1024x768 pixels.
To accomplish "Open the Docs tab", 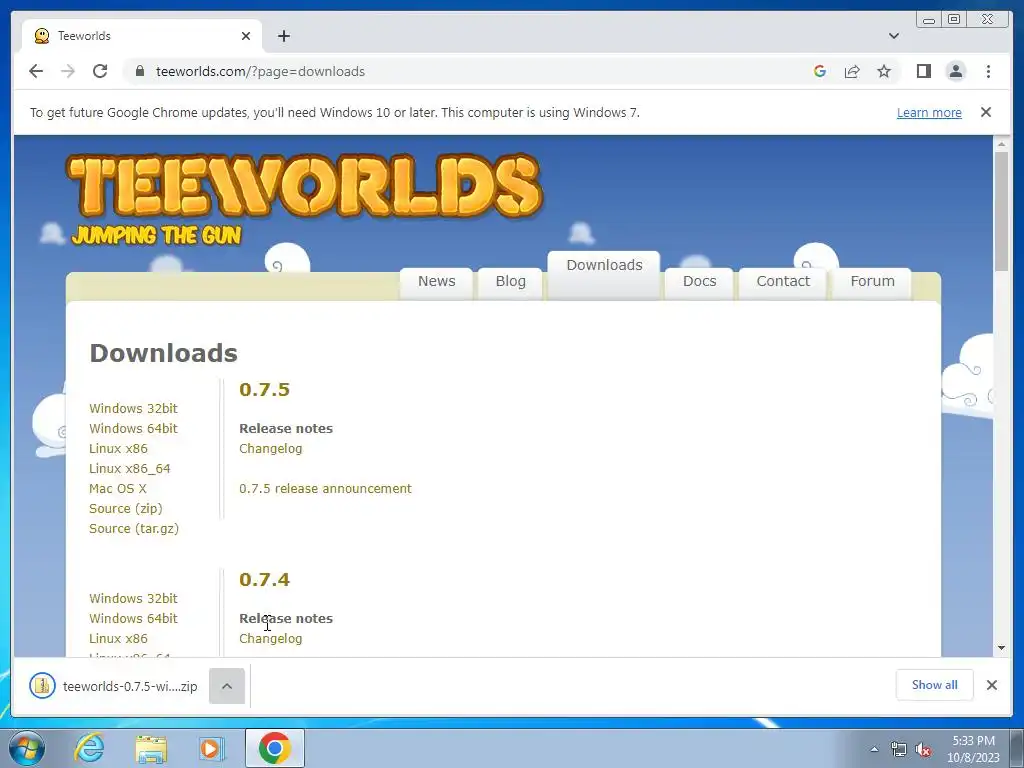I will [x=699, y=281].
